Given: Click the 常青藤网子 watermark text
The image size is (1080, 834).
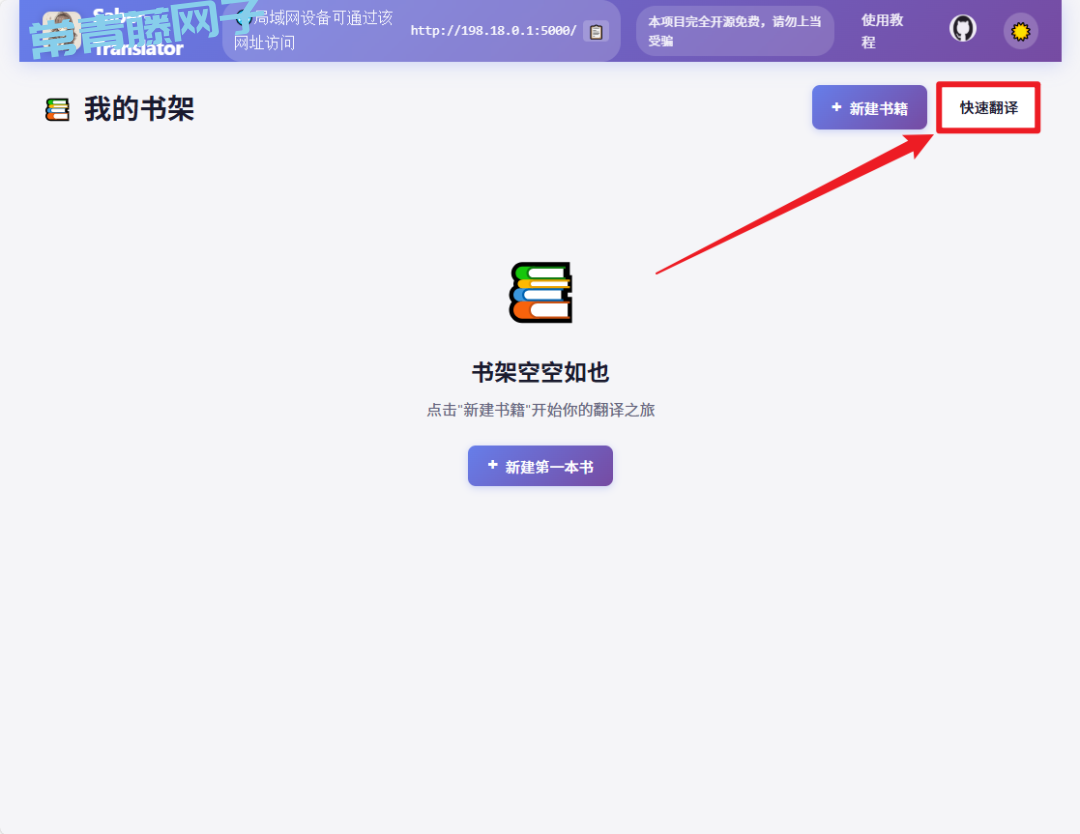Looking at the screenshot, I should point(140,30).
